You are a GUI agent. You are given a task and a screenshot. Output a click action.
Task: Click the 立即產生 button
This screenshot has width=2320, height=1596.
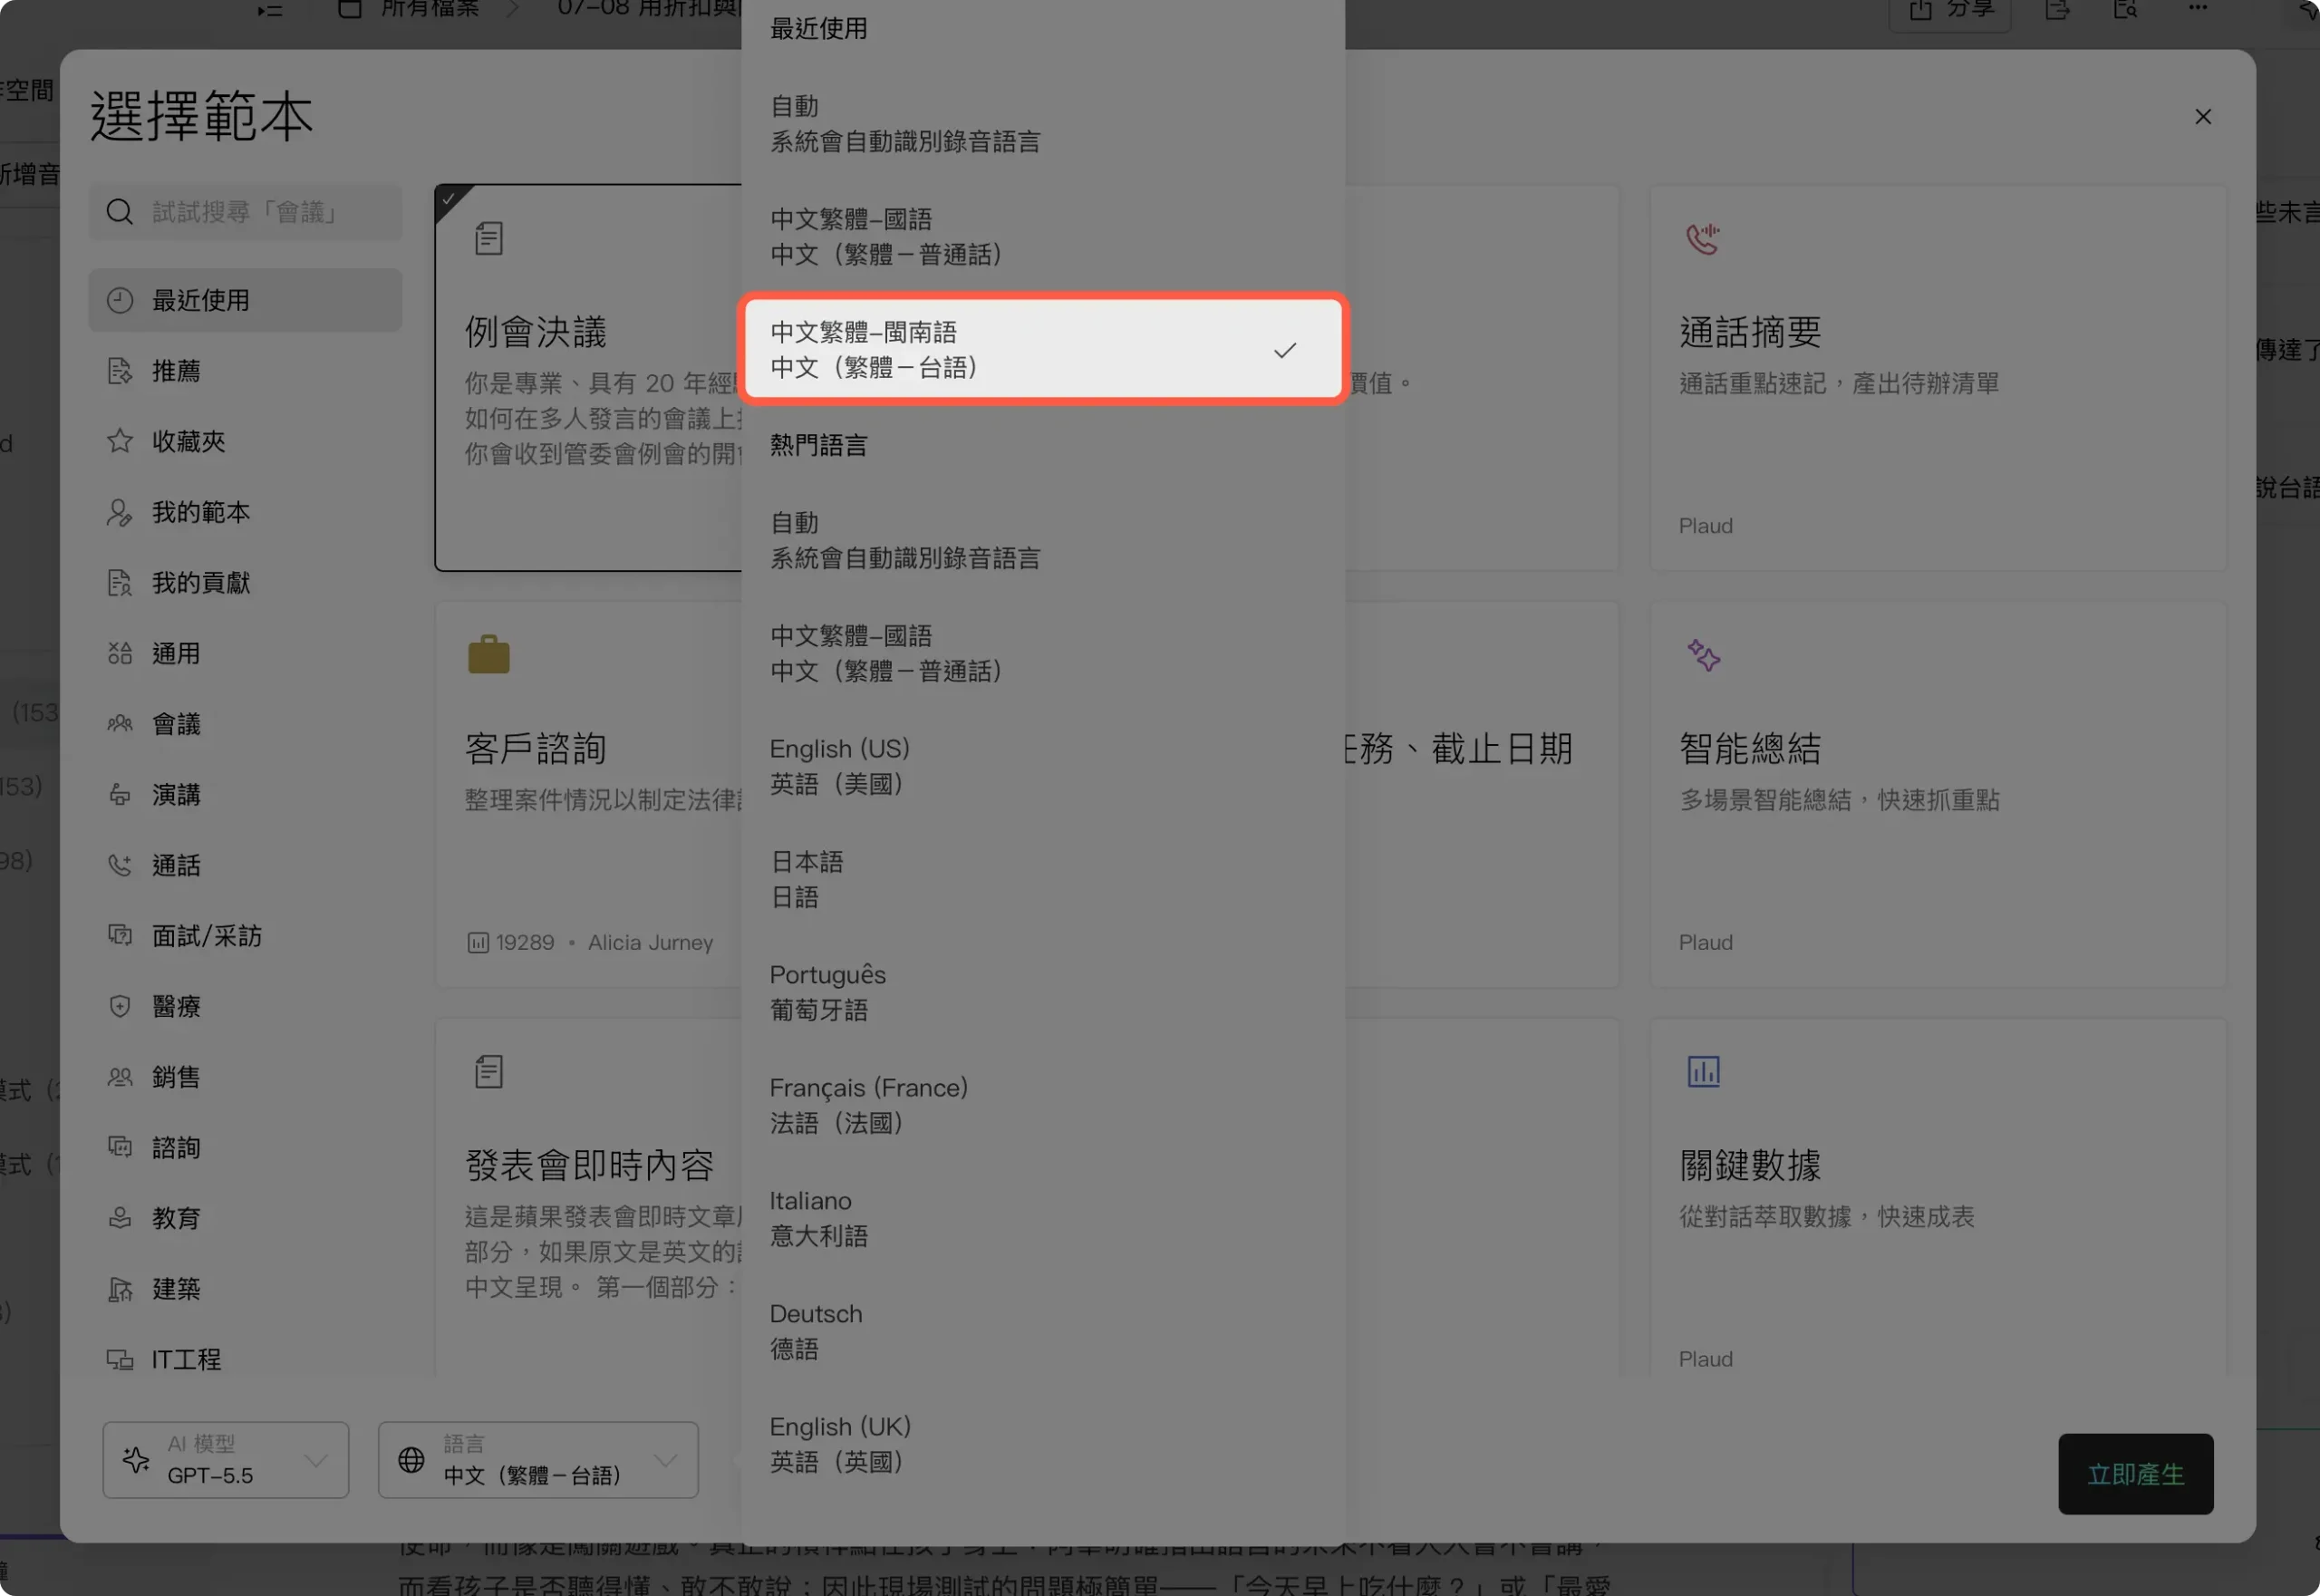tap(2135, 1474)
